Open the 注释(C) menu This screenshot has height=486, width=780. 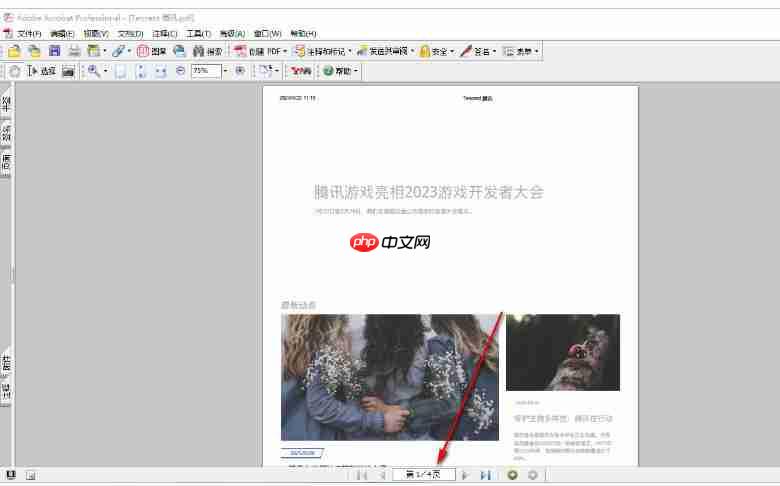point(165,34)
